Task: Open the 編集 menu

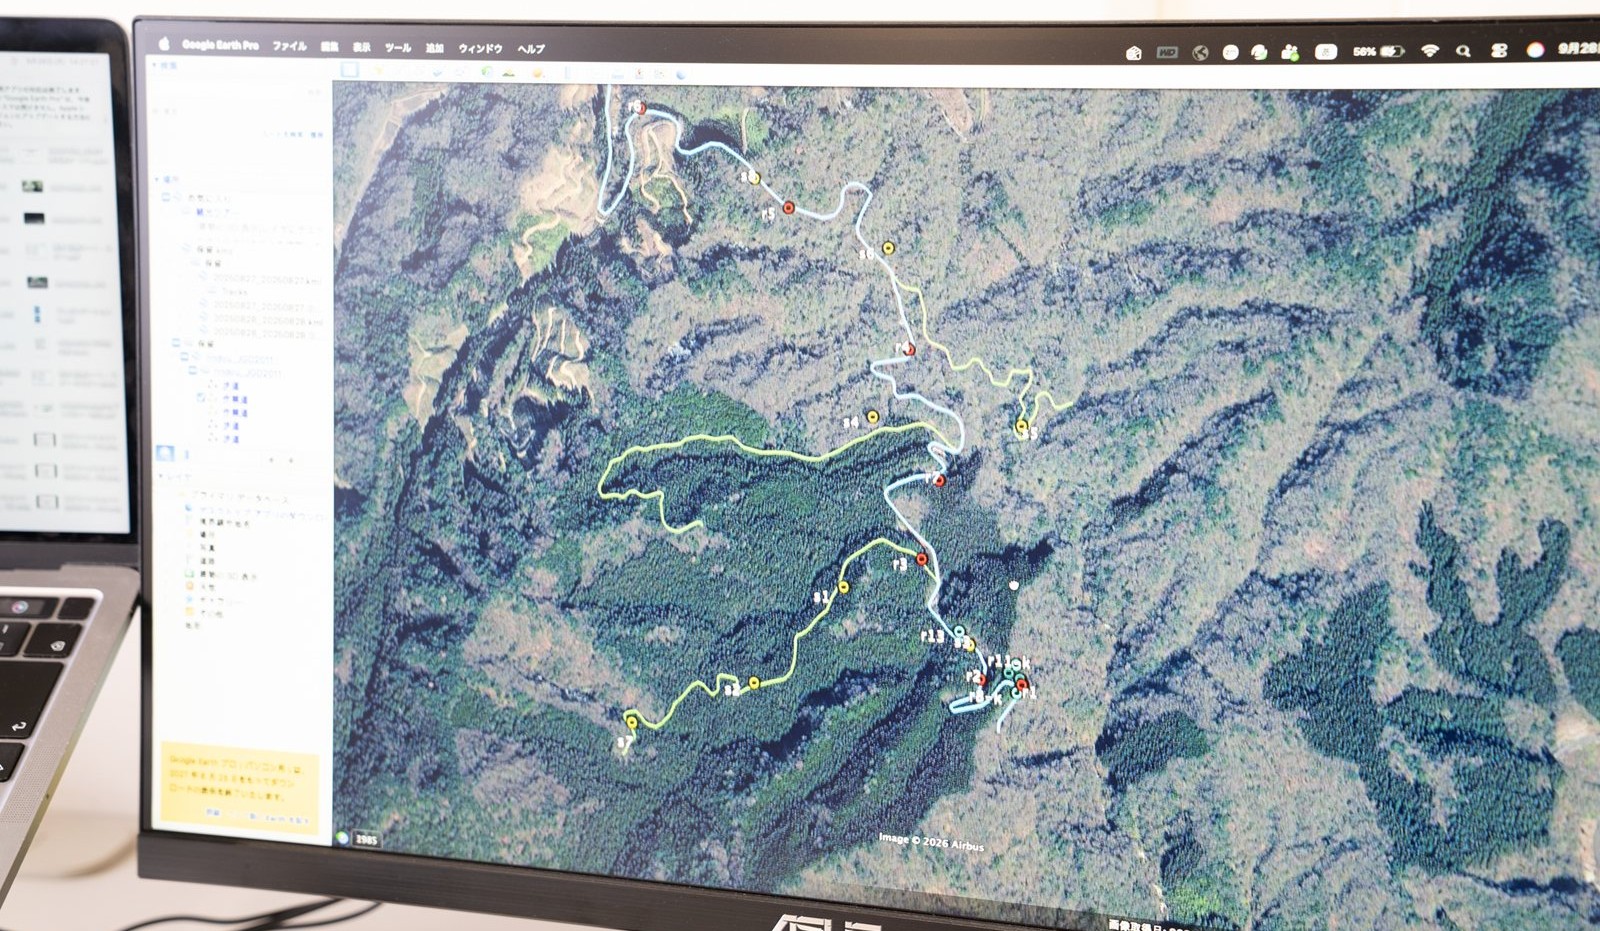Action: coord(330,47)
